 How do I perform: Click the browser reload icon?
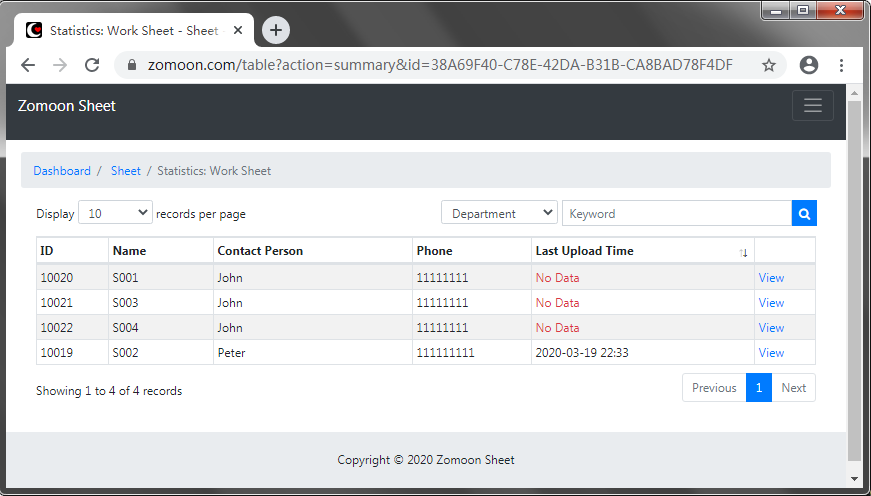92,65
